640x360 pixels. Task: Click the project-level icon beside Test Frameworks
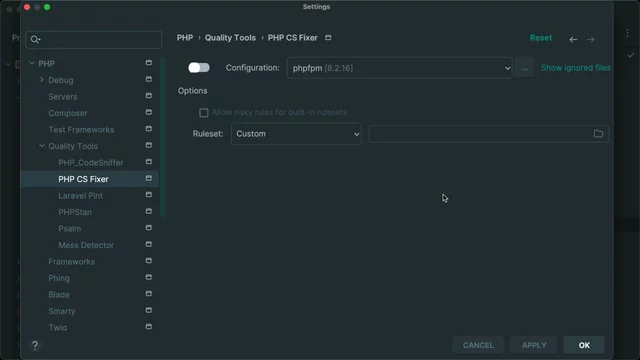pyautogui.click(x=149, y=129)
